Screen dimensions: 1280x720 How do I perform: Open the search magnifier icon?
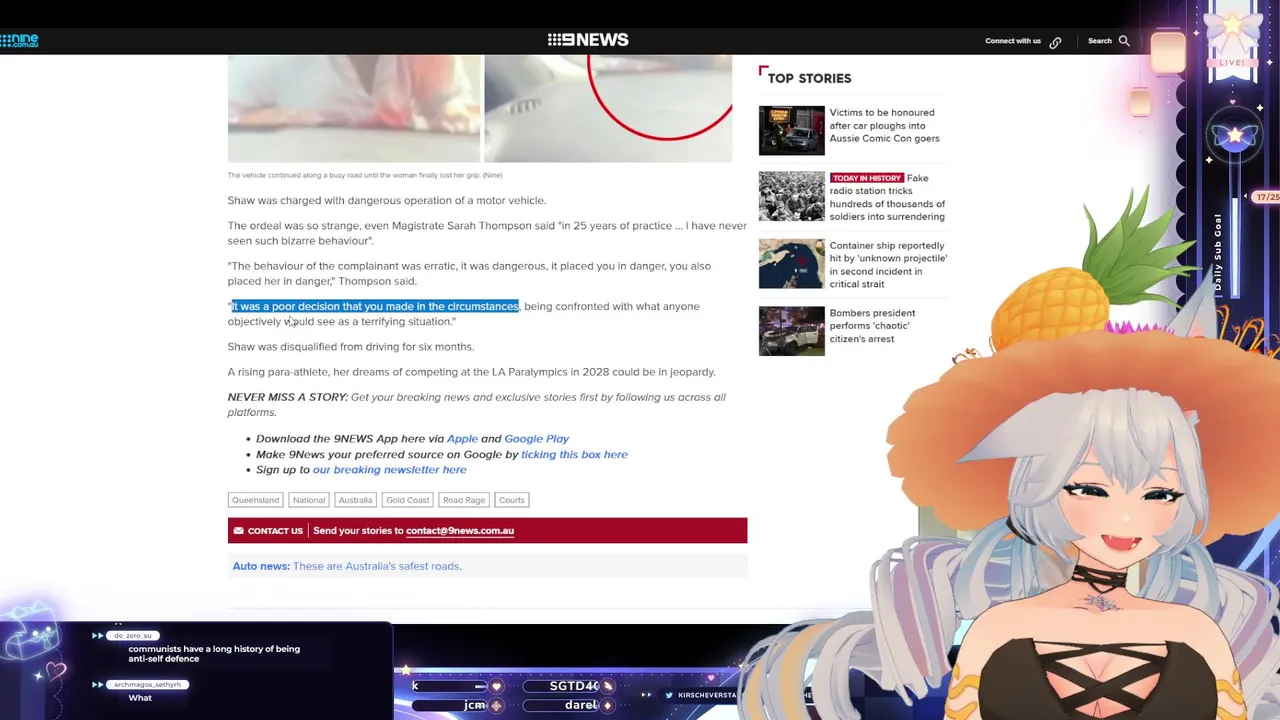tap(1124, 41)
